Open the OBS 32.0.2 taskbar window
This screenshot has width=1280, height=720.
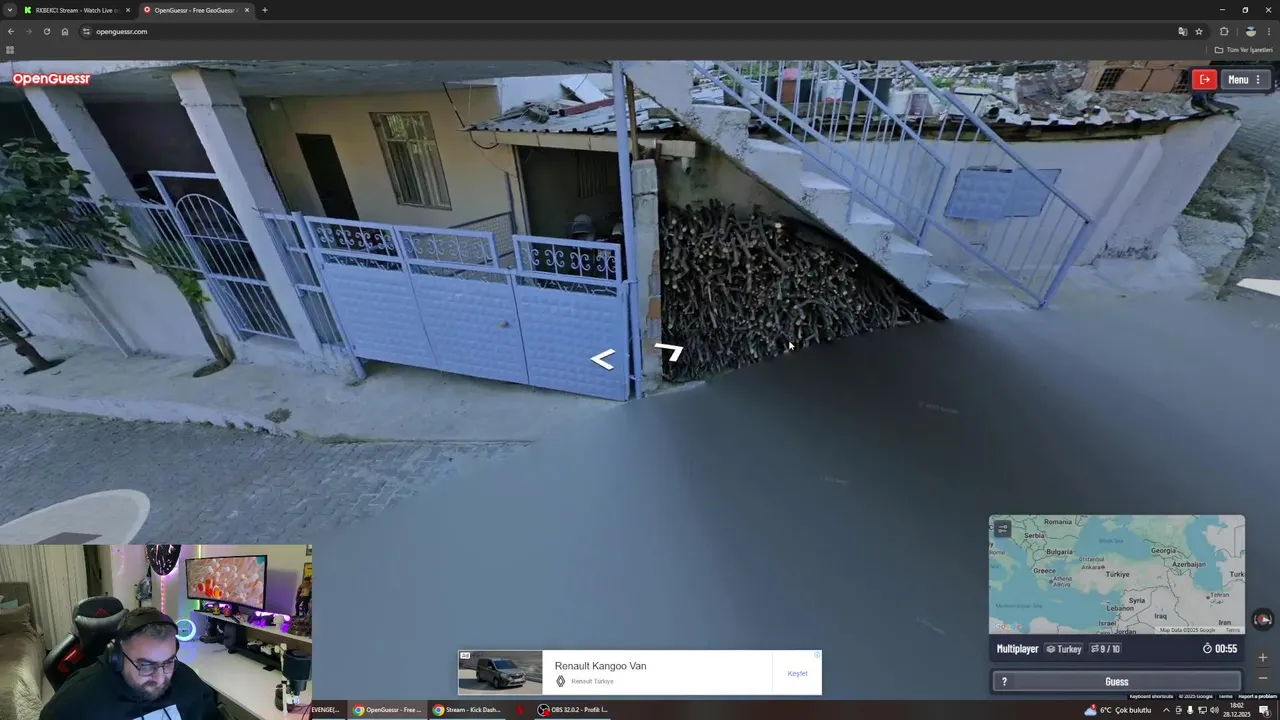tap(572, 710)
